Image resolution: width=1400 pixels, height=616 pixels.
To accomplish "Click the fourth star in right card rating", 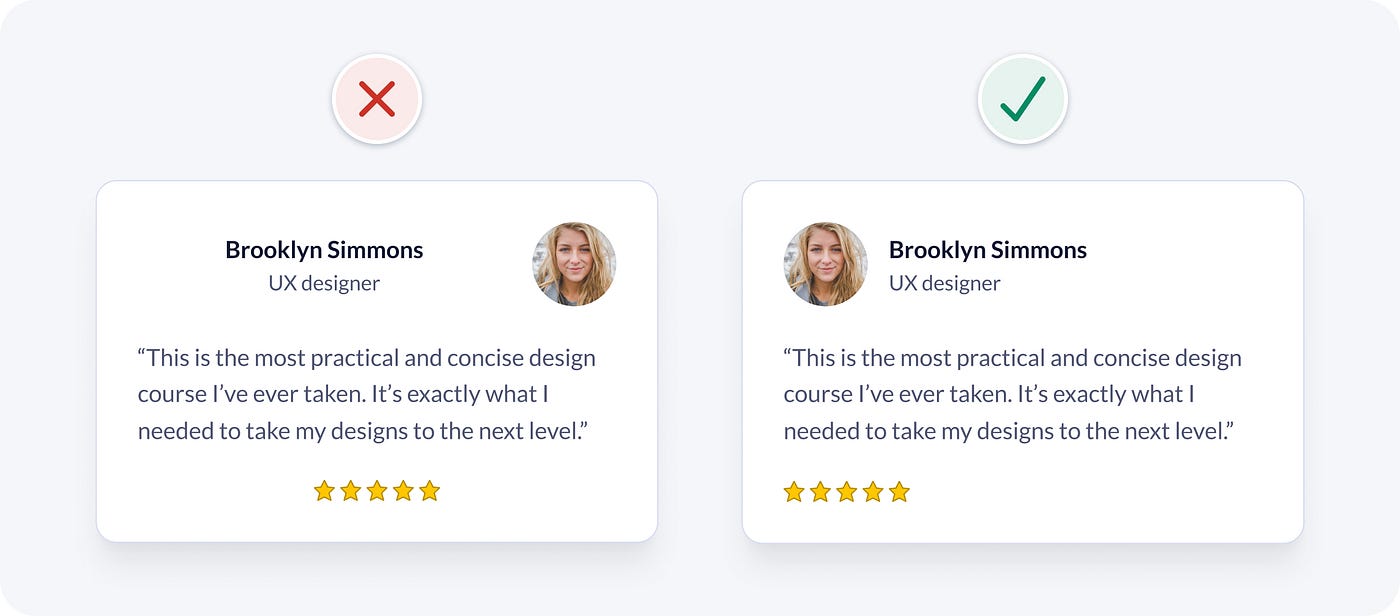I will coord(873,492).
